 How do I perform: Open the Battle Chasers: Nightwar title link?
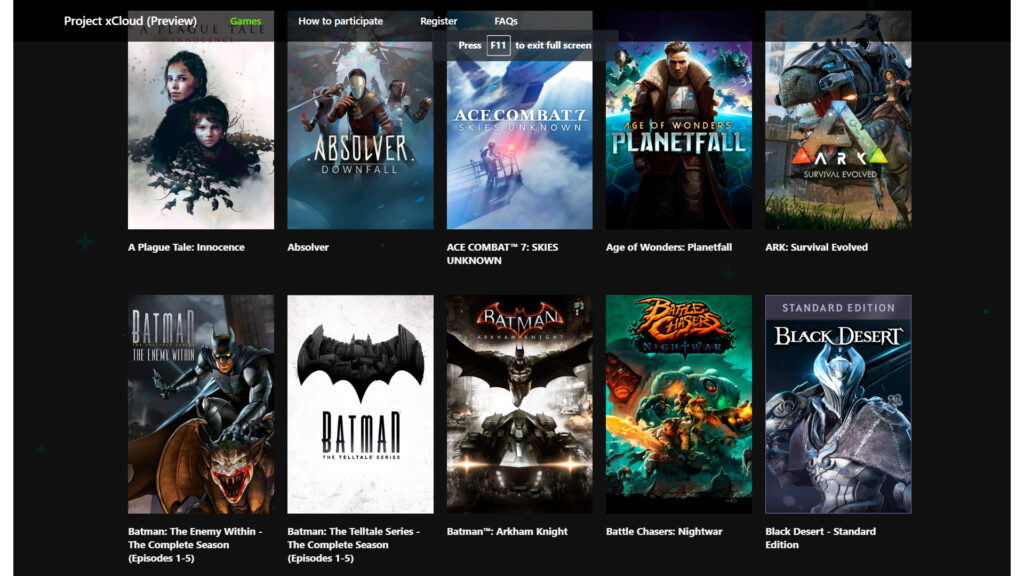[x=664, y=532]
